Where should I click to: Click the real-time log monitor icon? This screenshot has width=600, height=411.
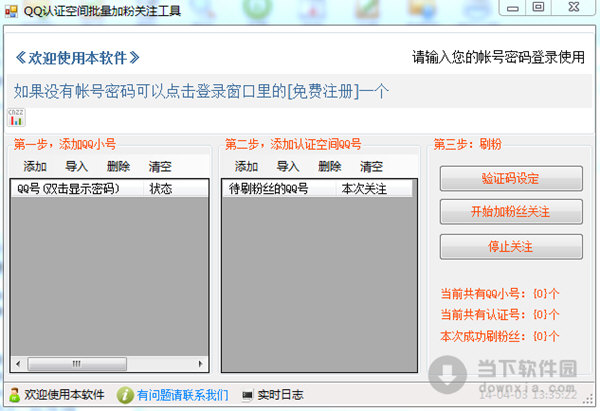(248, 395)
